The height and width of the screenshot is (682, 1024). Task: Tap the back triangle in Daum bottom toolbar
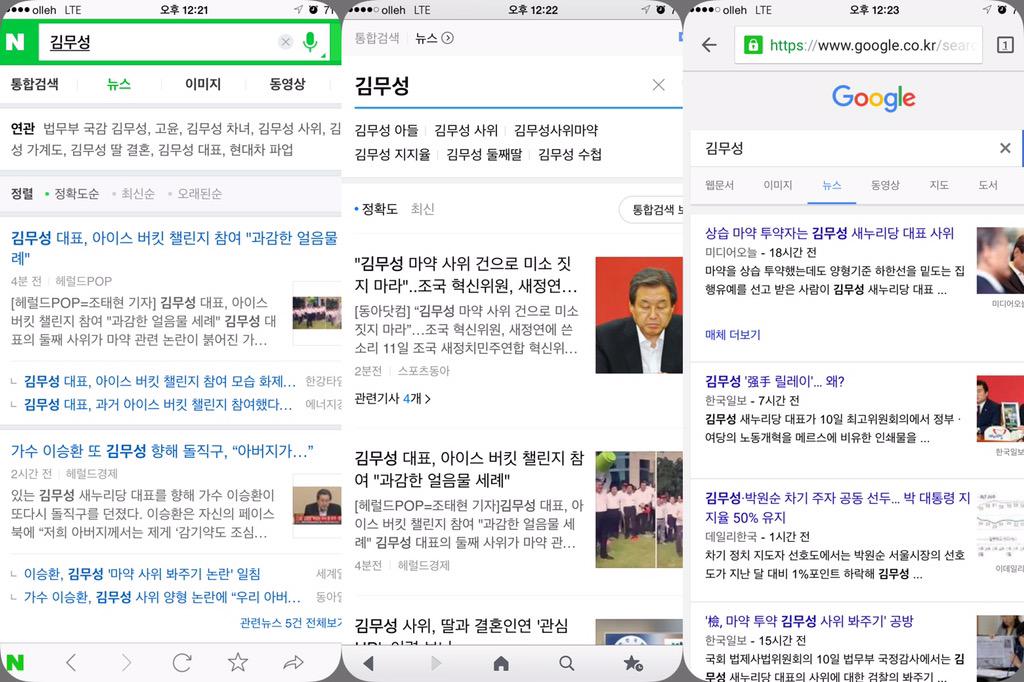tap(368, 664)
